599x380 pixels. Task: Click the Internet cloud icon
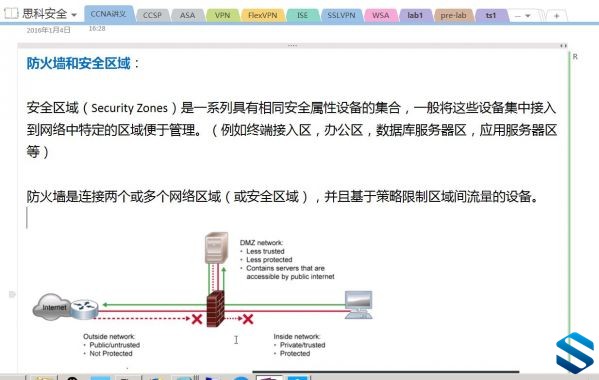pyautogui.click(x=50, y=307)
